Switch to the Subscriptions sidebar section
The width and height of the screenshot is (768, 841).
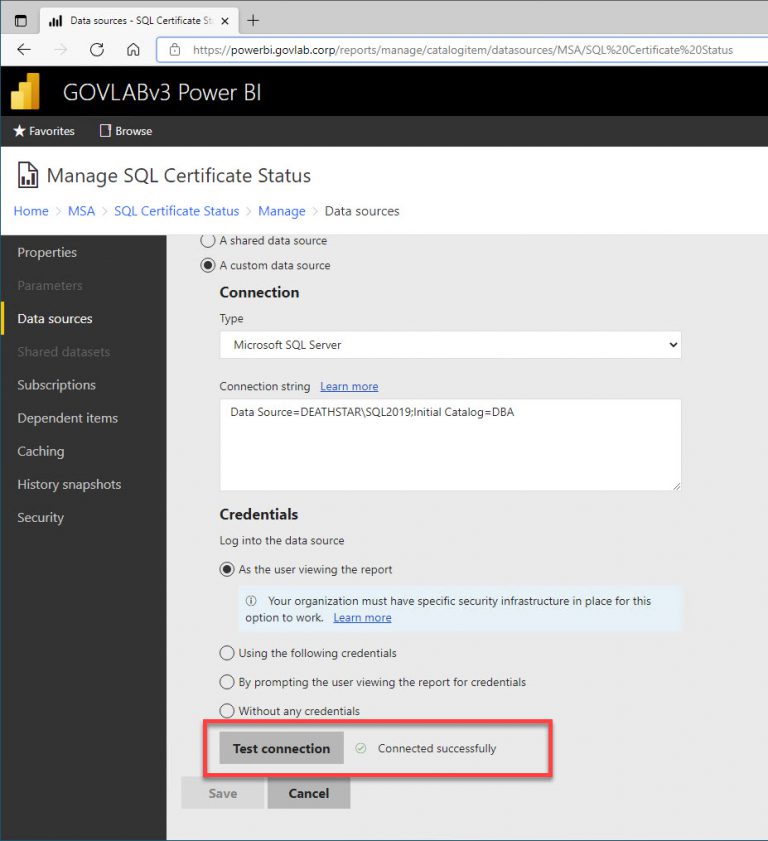(56, 385)
